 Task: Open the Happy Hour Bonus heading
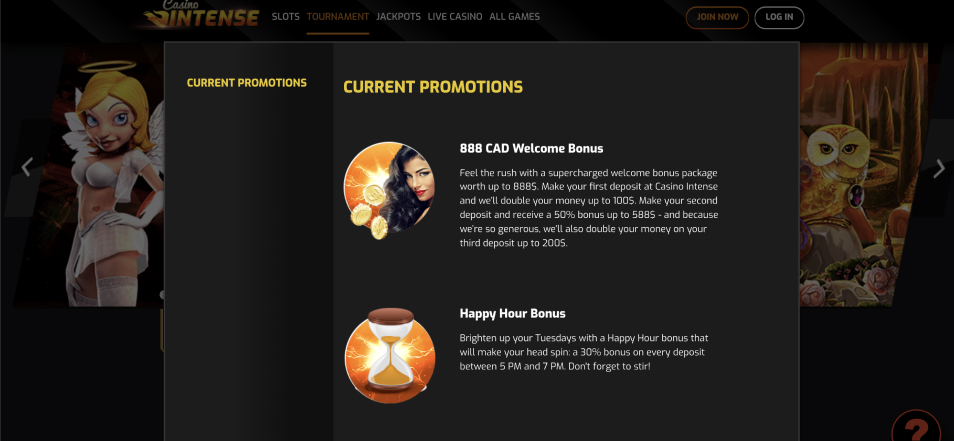point(513,314)
